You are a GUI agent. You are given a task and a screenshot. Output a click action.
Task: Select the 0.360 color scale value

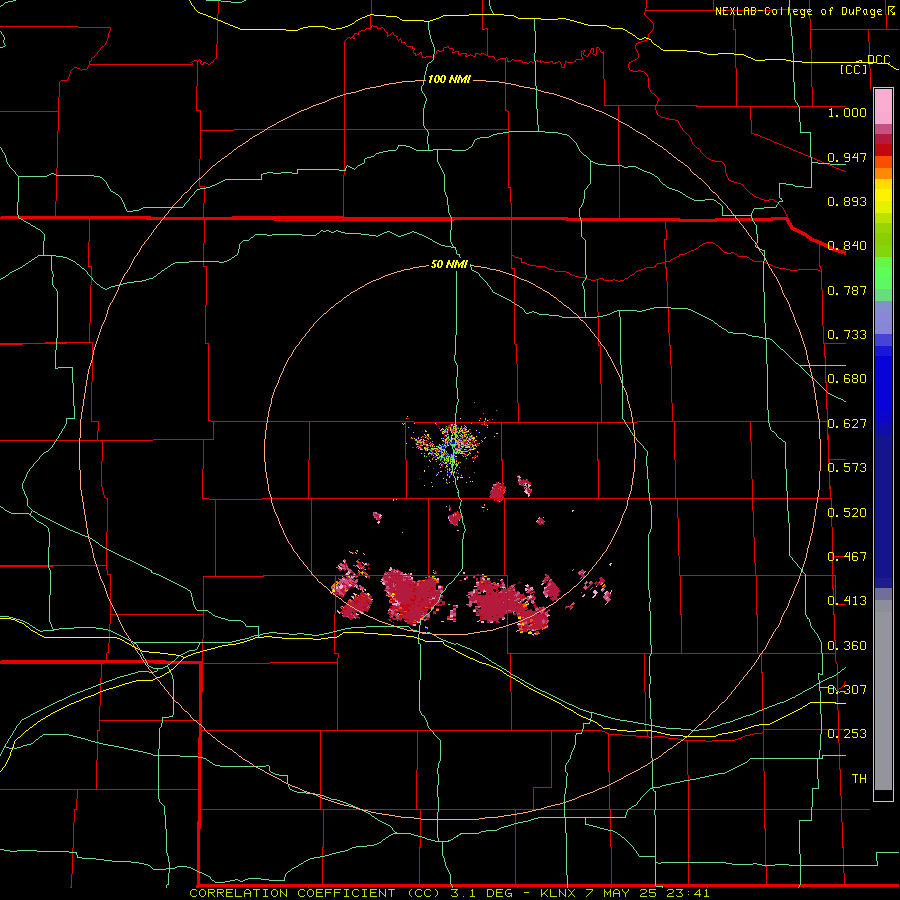tap(847, 646)
